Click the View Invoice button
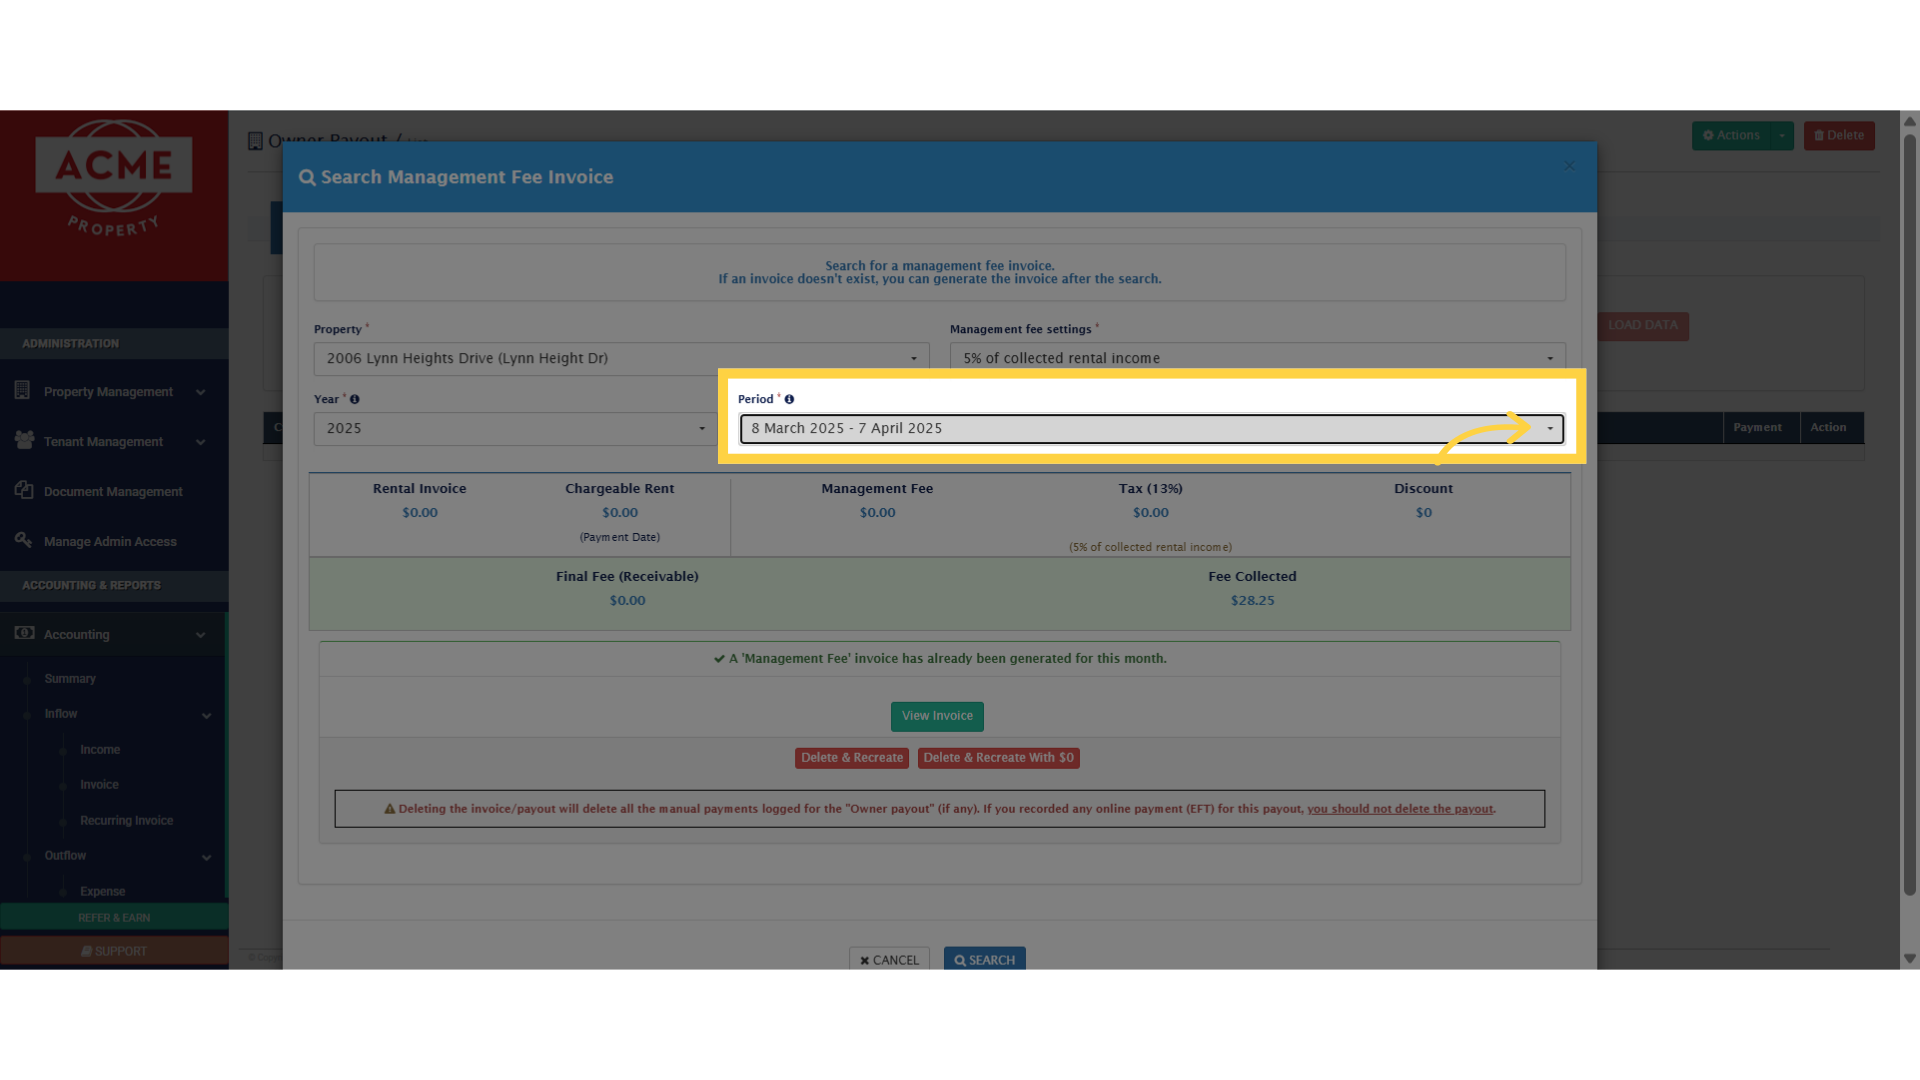 937,716
